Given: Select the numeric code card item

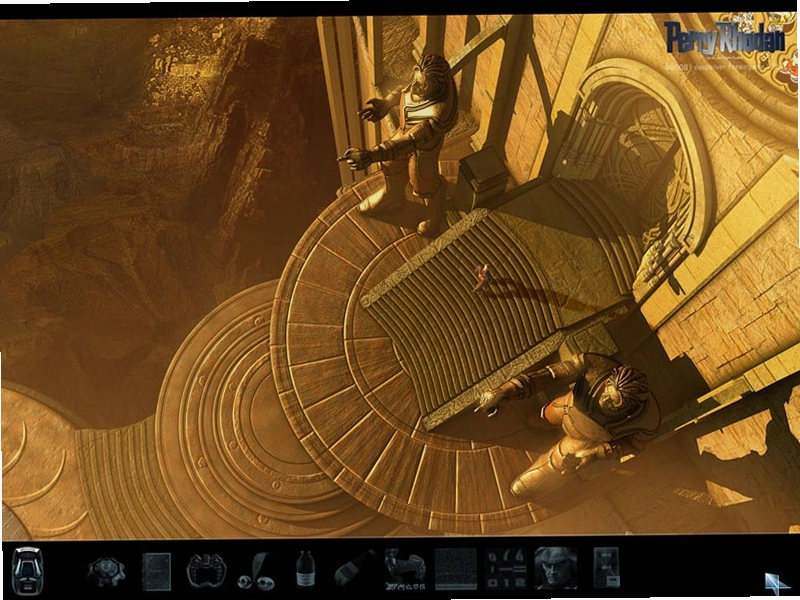Looking at the screenshot, I should pos(506,568).
